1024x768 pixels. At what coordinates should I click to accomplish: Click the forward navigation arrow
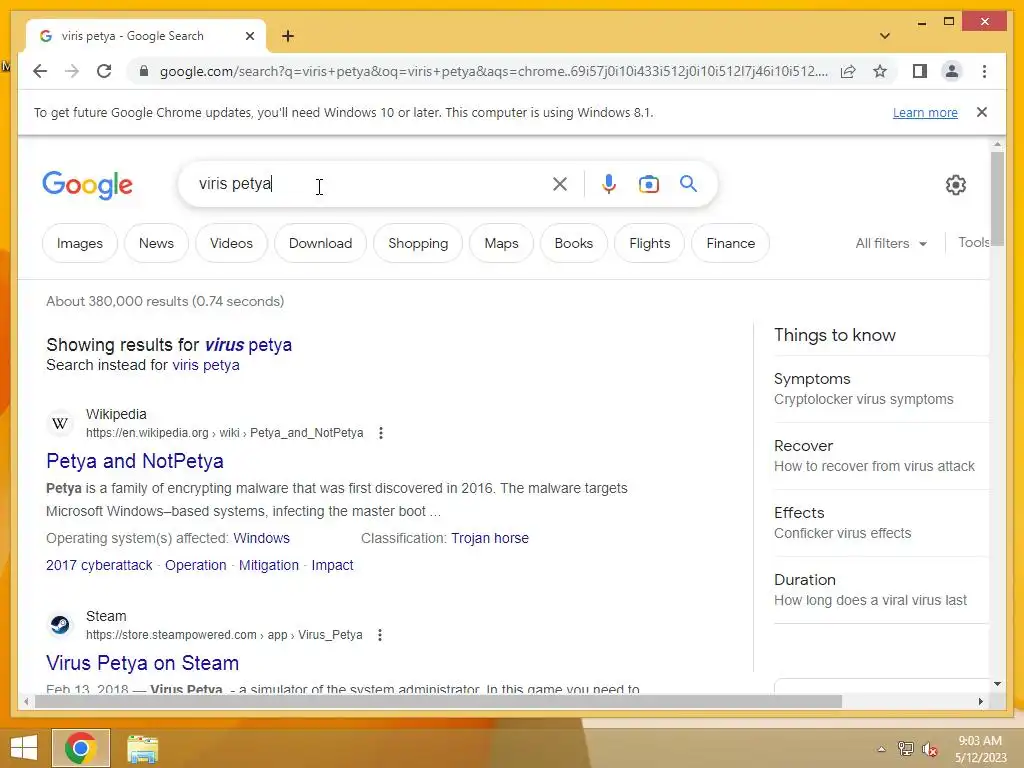click(x=72, y=71)
